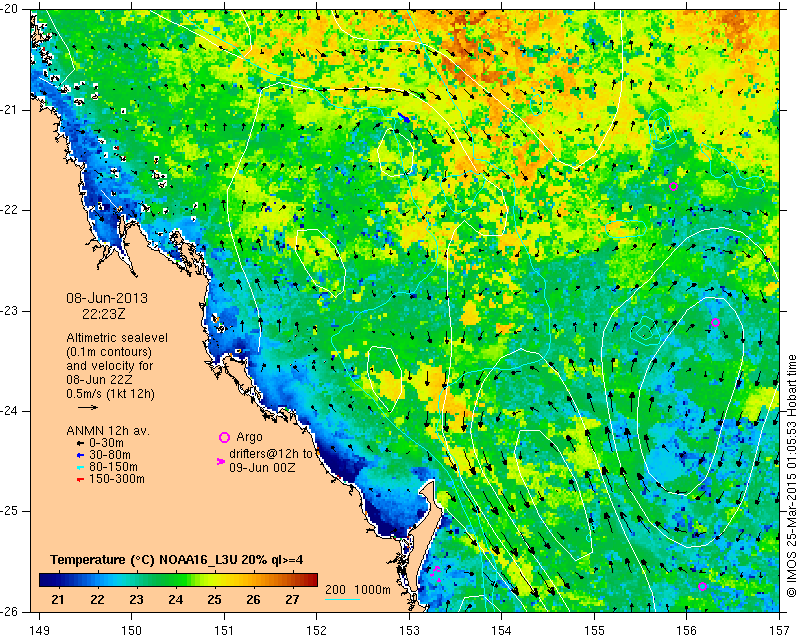Click the latitude axis label -20
Image resolution: width=800 pixels, height=640 pixels.
(x=10, y=9)
